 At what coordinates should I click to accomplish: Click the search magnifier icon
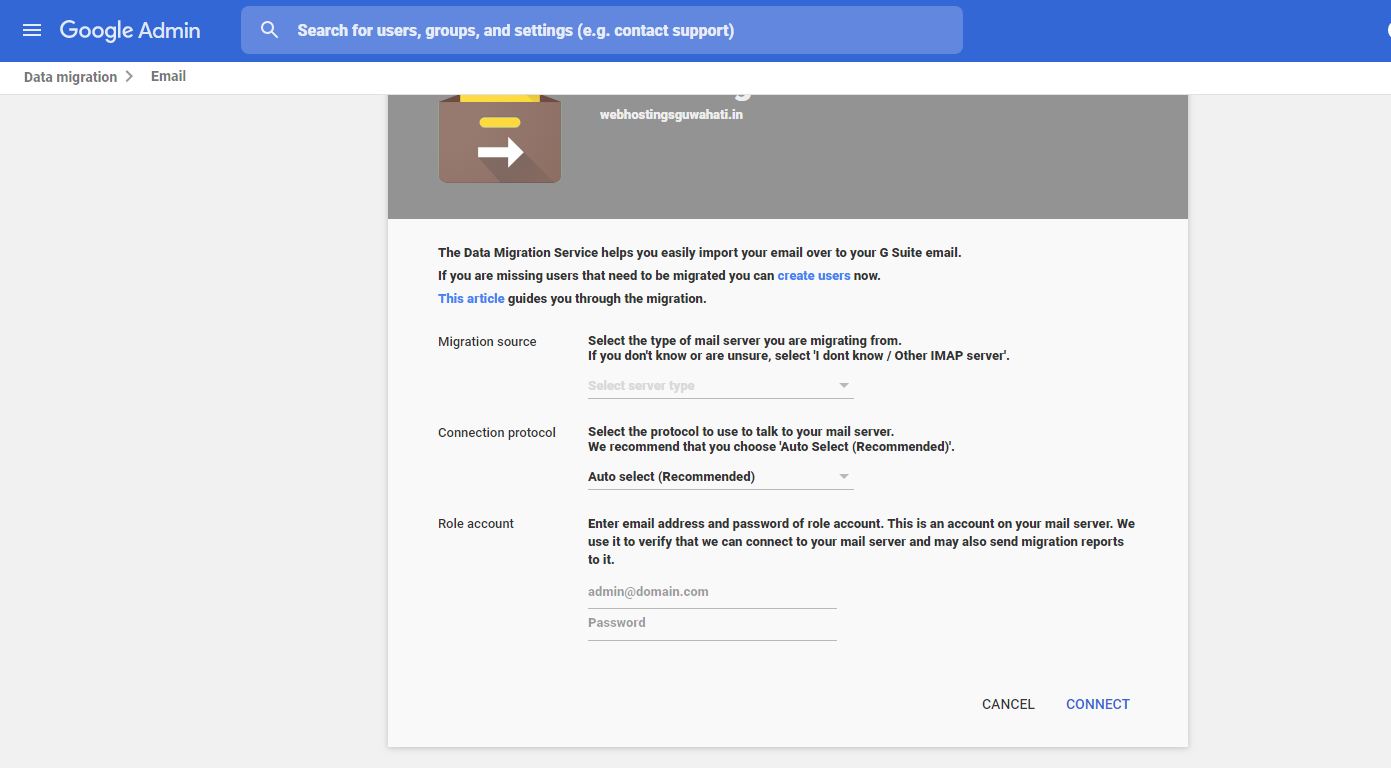[269, 30]
